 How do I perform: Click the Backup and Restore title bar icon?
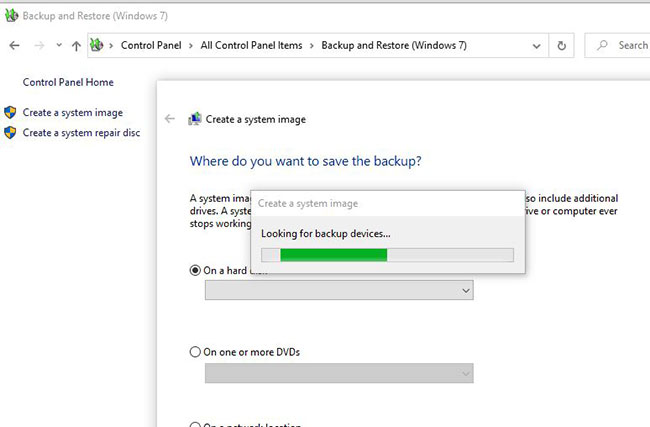tap(11, 16)
